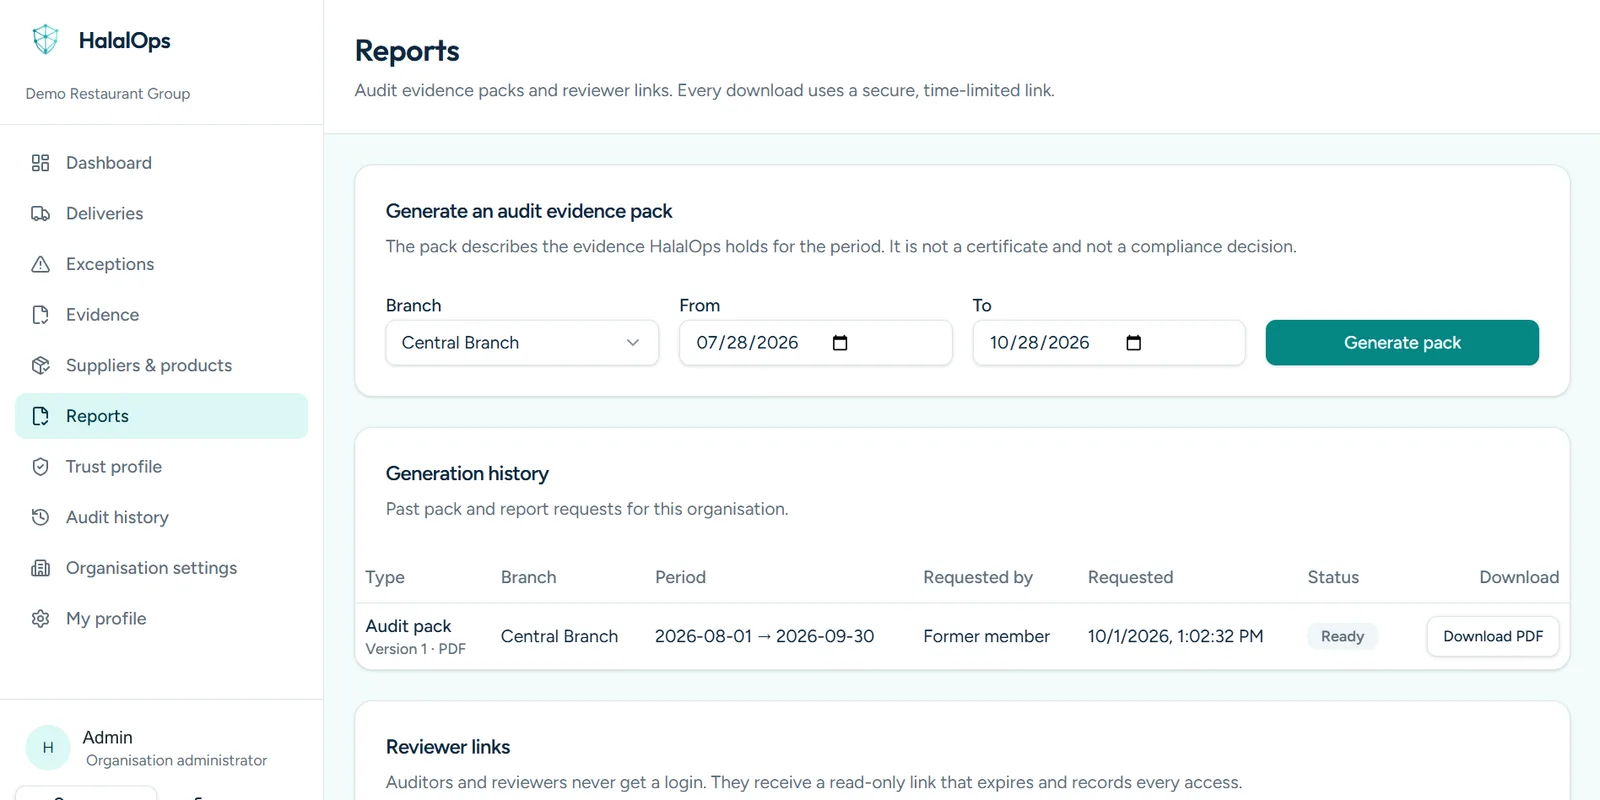The height and width of the screenshot is (800, 1600).
Task: Open the Deliveries section
Action: [x=161, y=214]
